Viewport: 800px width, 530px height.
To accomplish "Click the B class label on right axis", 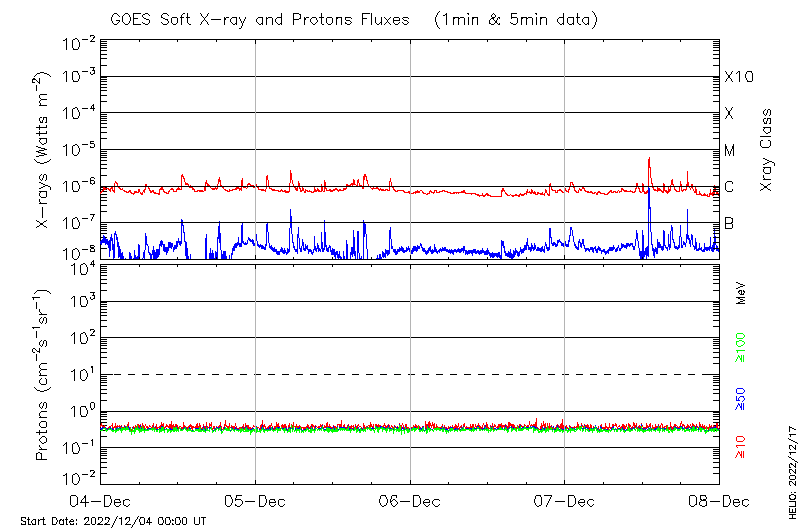I will (x=729, y=222).
